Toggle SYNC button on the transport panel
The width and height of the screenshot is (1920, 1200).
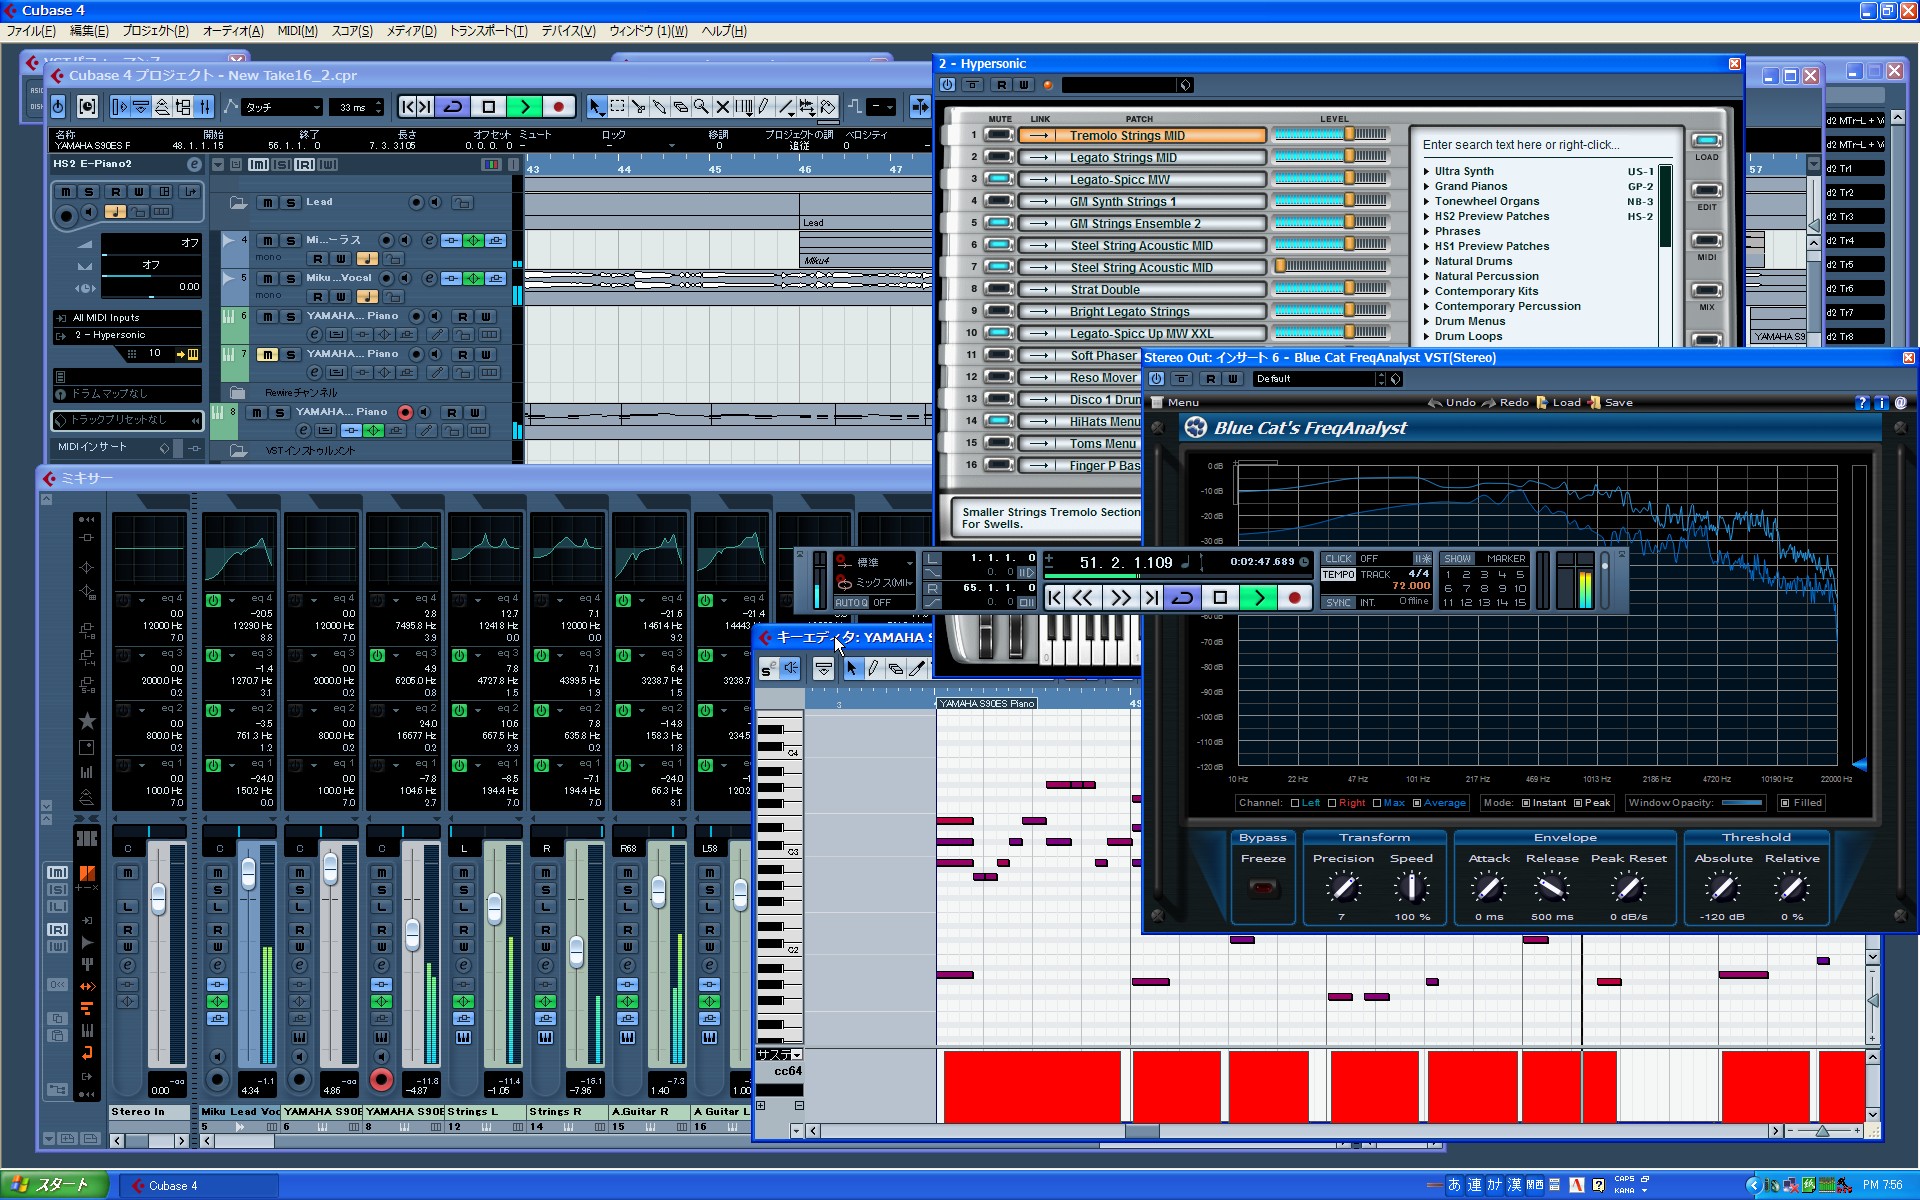click(x=1338, y=603)
